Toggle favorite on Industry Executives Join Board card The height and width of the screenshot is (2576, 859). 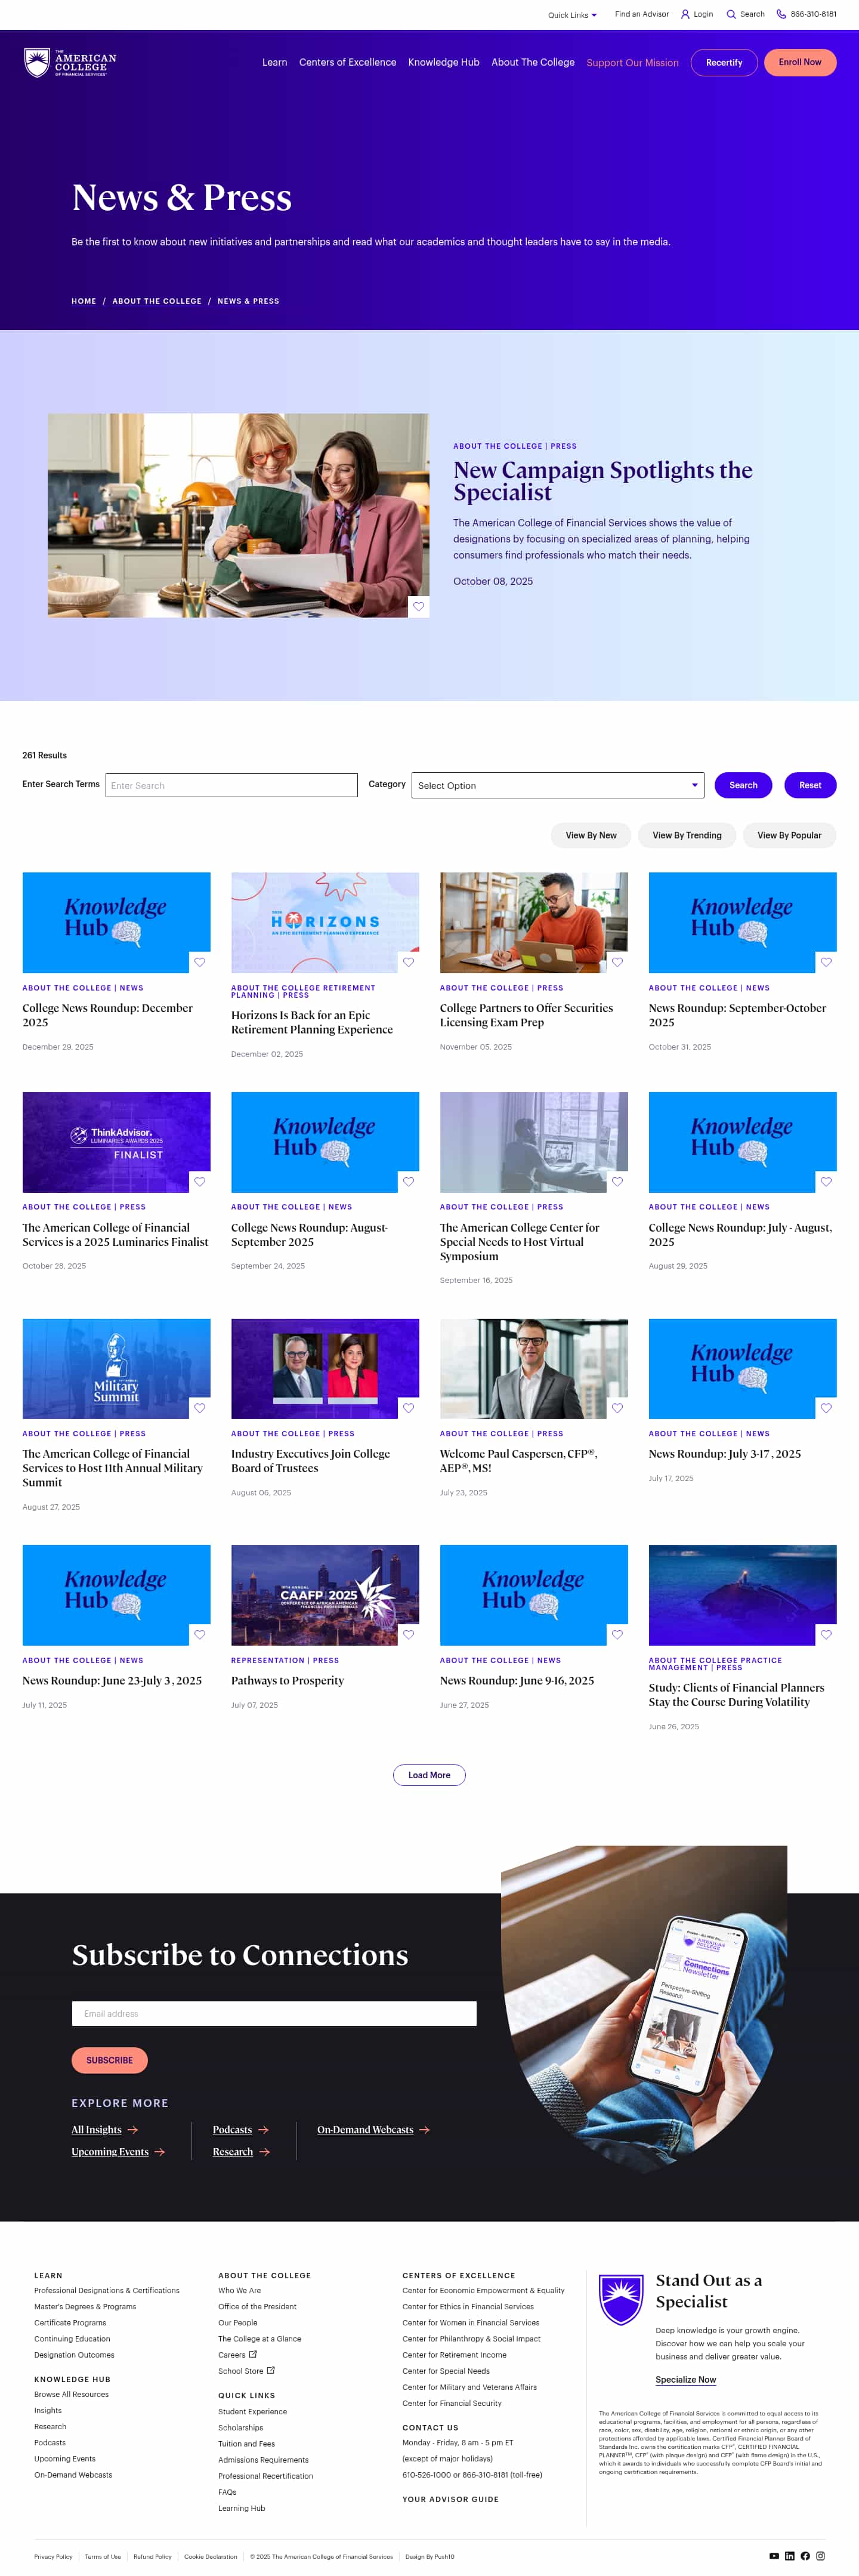pos(408,1408)
